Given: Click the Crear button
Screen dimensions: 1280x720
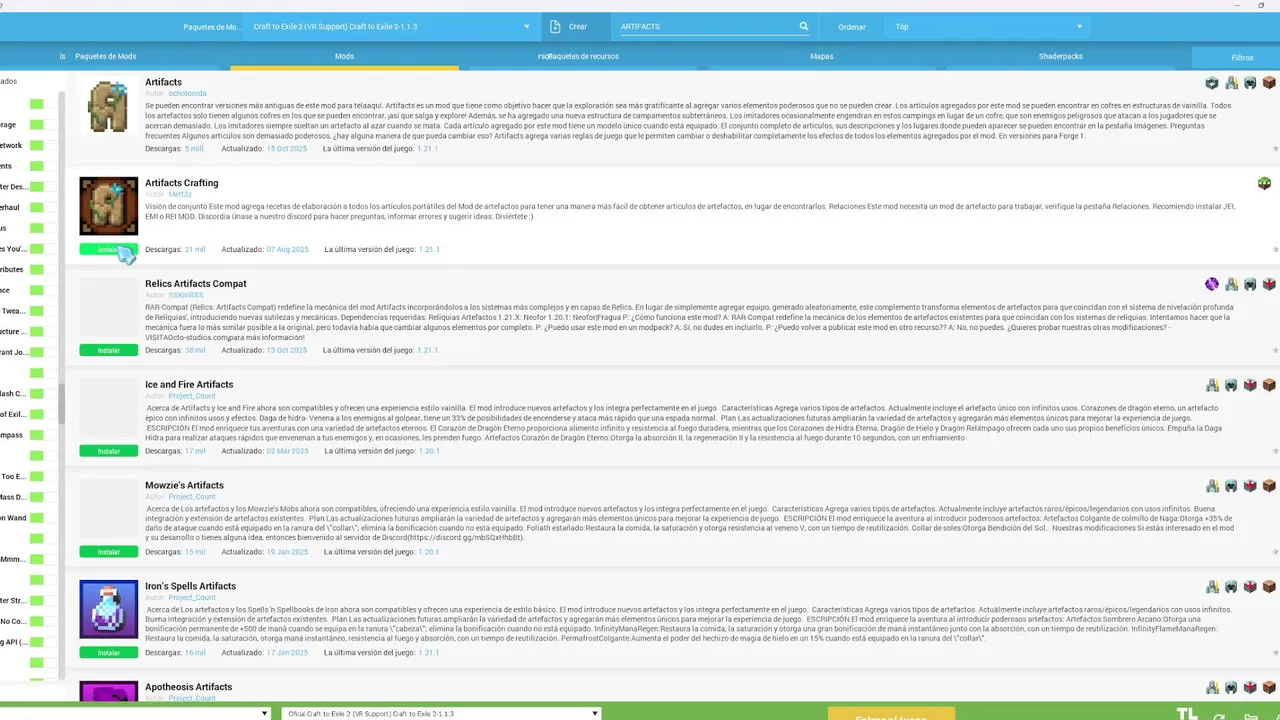Looking at the screenshot, I should pyautogui.click(x=574, y=27).
